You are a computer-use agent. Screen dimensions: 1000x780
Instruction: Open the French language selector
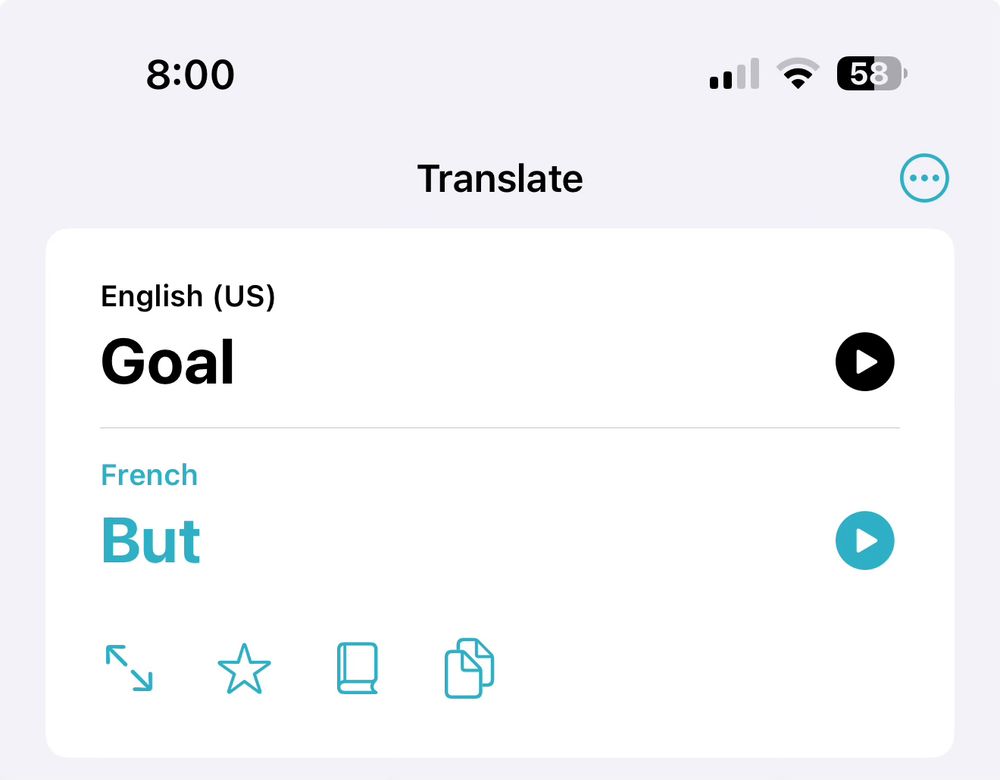coord(148,475)
